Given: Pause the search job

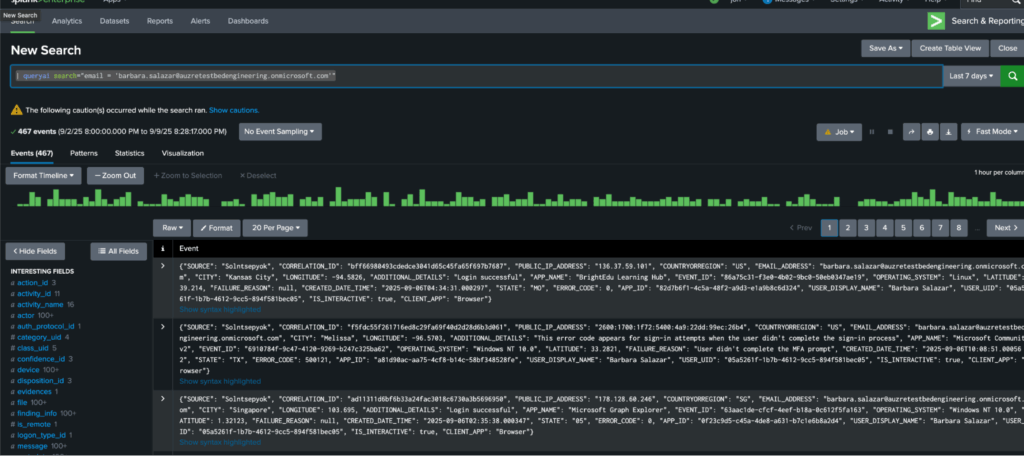Looking at the screenshot, I should coord(871,132).
